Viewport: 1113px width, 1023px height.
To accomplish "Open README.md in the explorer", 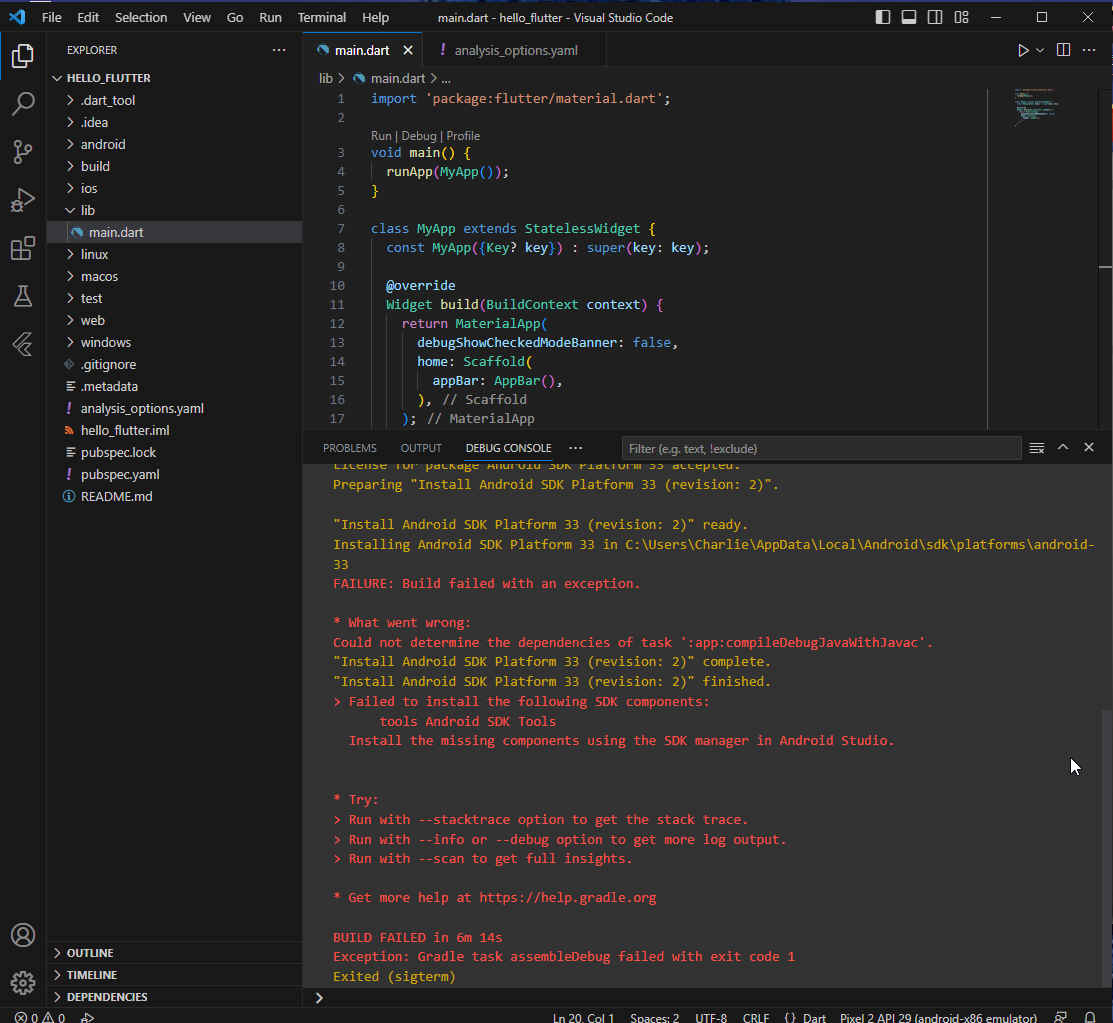I will pyautogui.click(x=116, y=496).
